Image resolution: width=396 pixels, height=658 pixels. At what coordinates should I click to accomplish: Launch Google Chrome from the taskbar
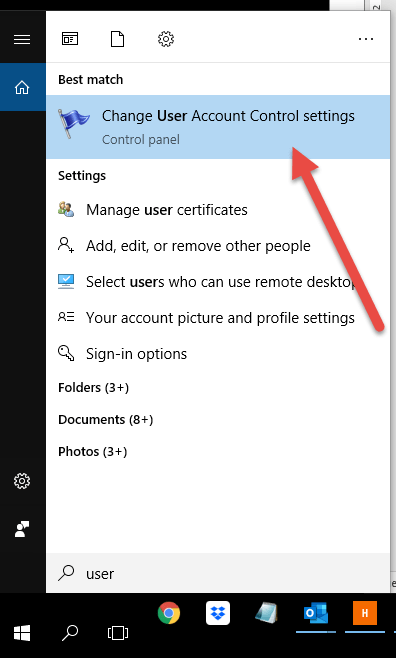click(x=169, y=613)
